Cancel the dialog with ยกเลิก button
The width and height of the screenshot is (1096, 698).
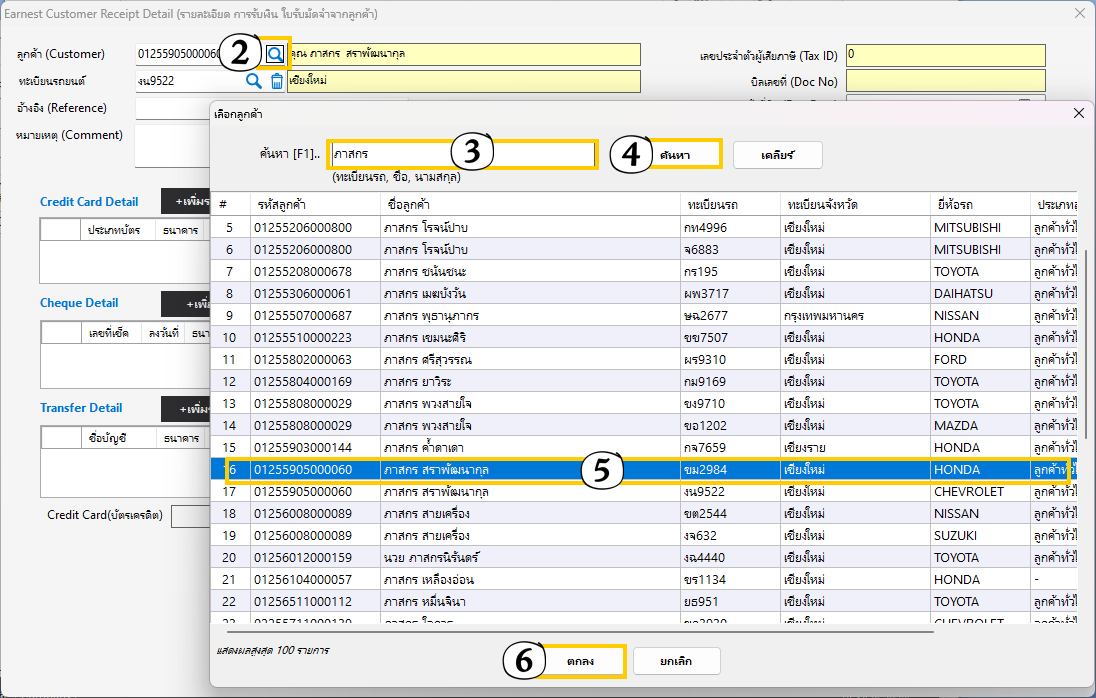(x=675, y=661)
